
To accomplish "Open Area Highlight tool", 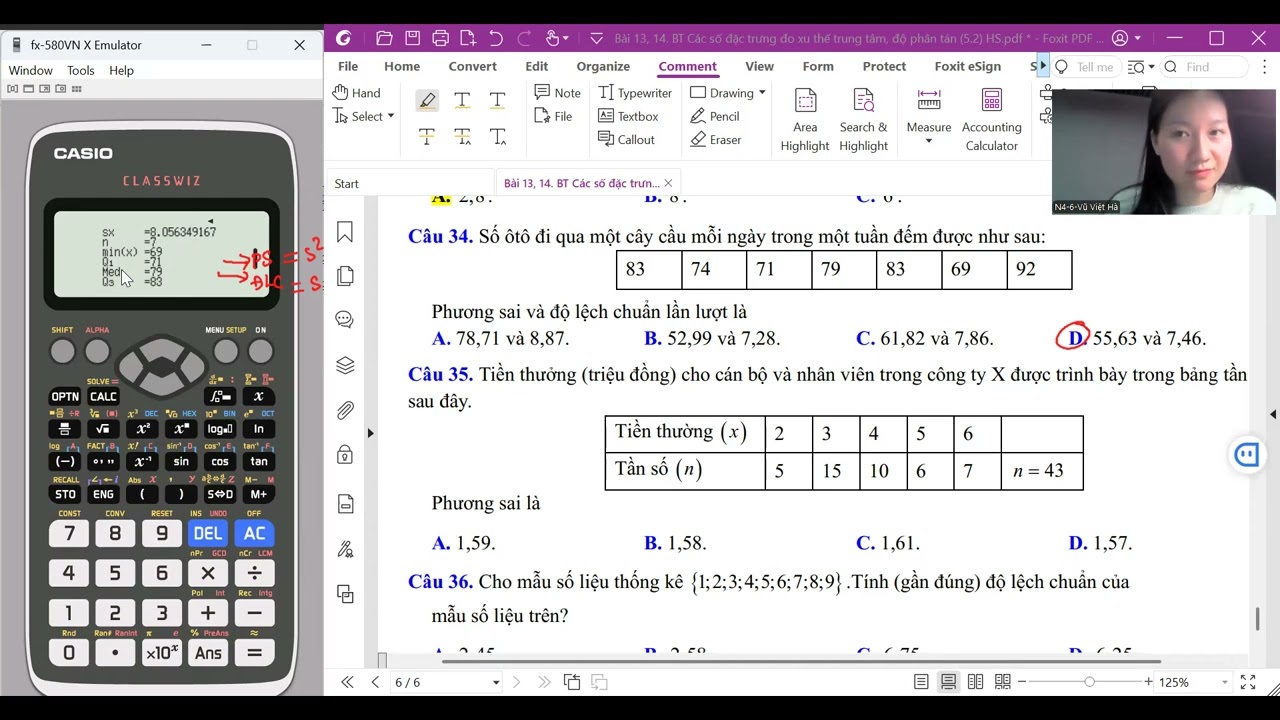I will click(x=805, y=120).
